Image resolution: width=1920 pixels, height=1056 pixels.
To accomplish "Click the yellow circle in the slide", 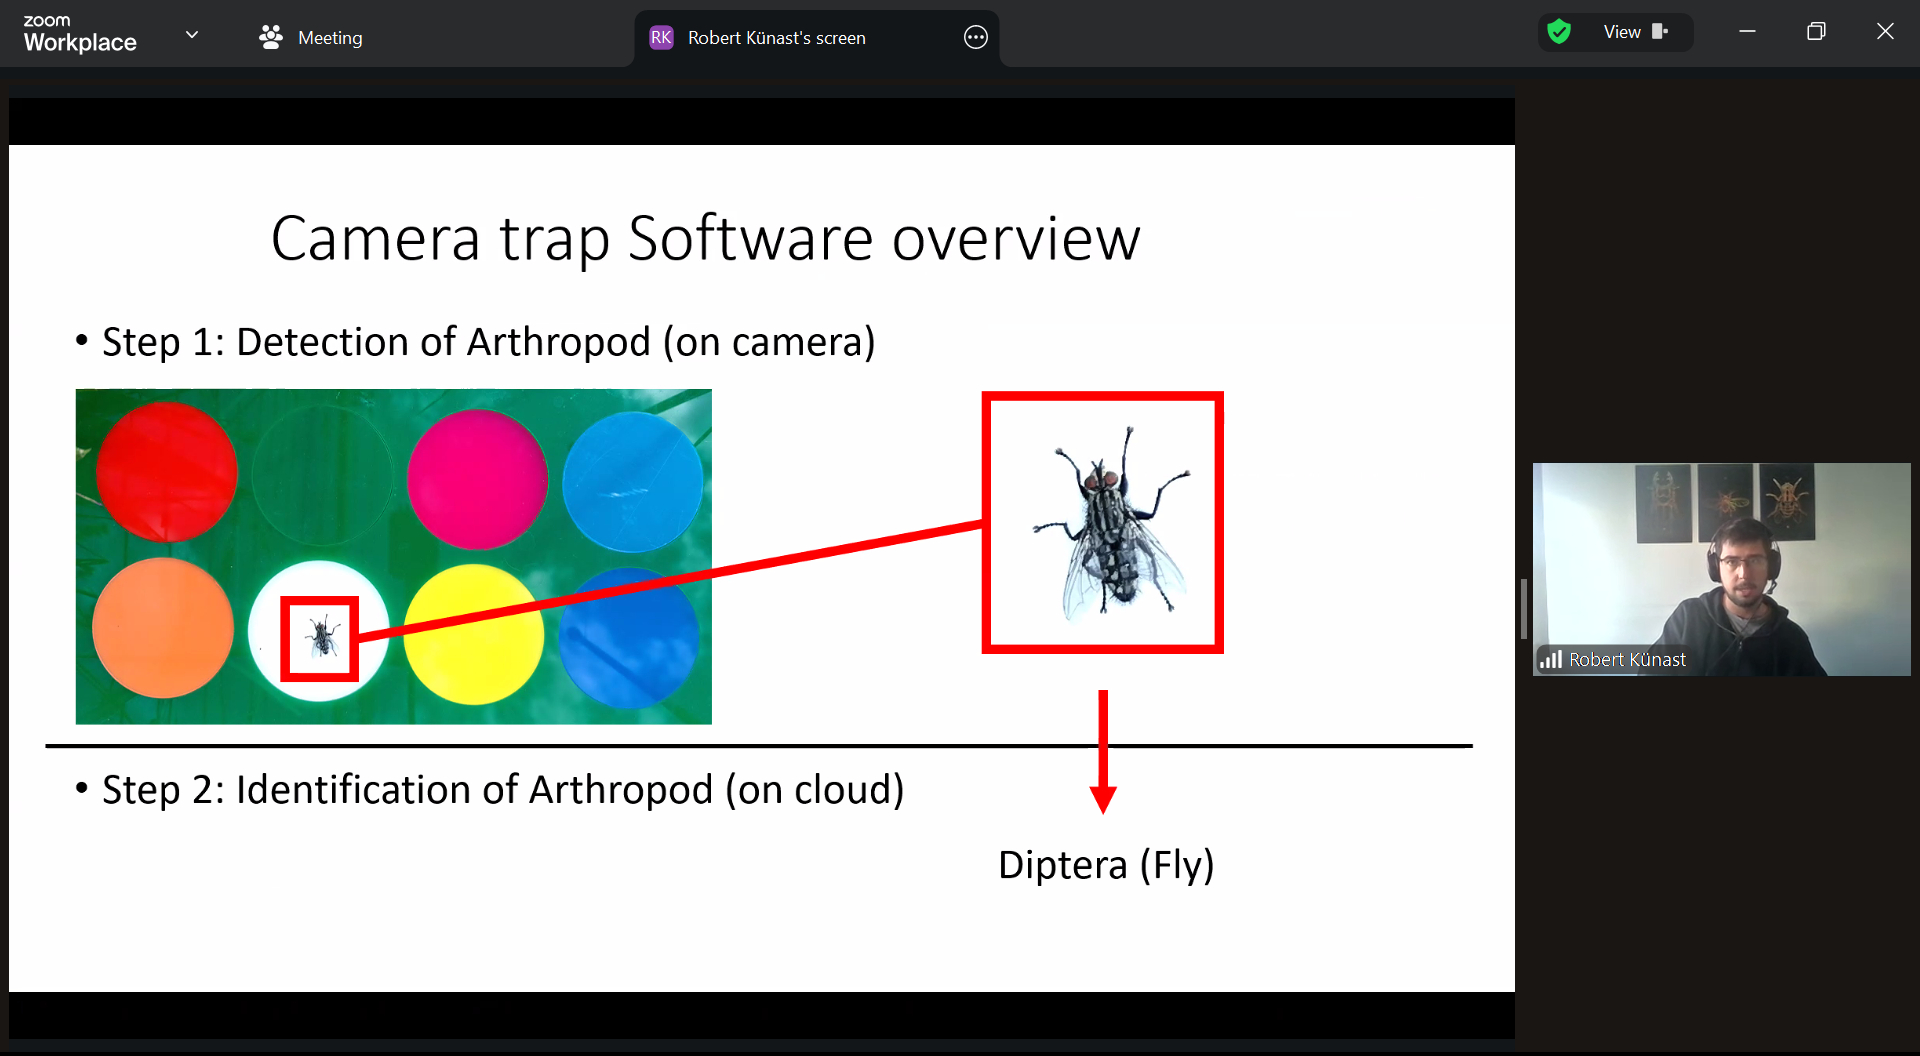I will pos(473,634).
